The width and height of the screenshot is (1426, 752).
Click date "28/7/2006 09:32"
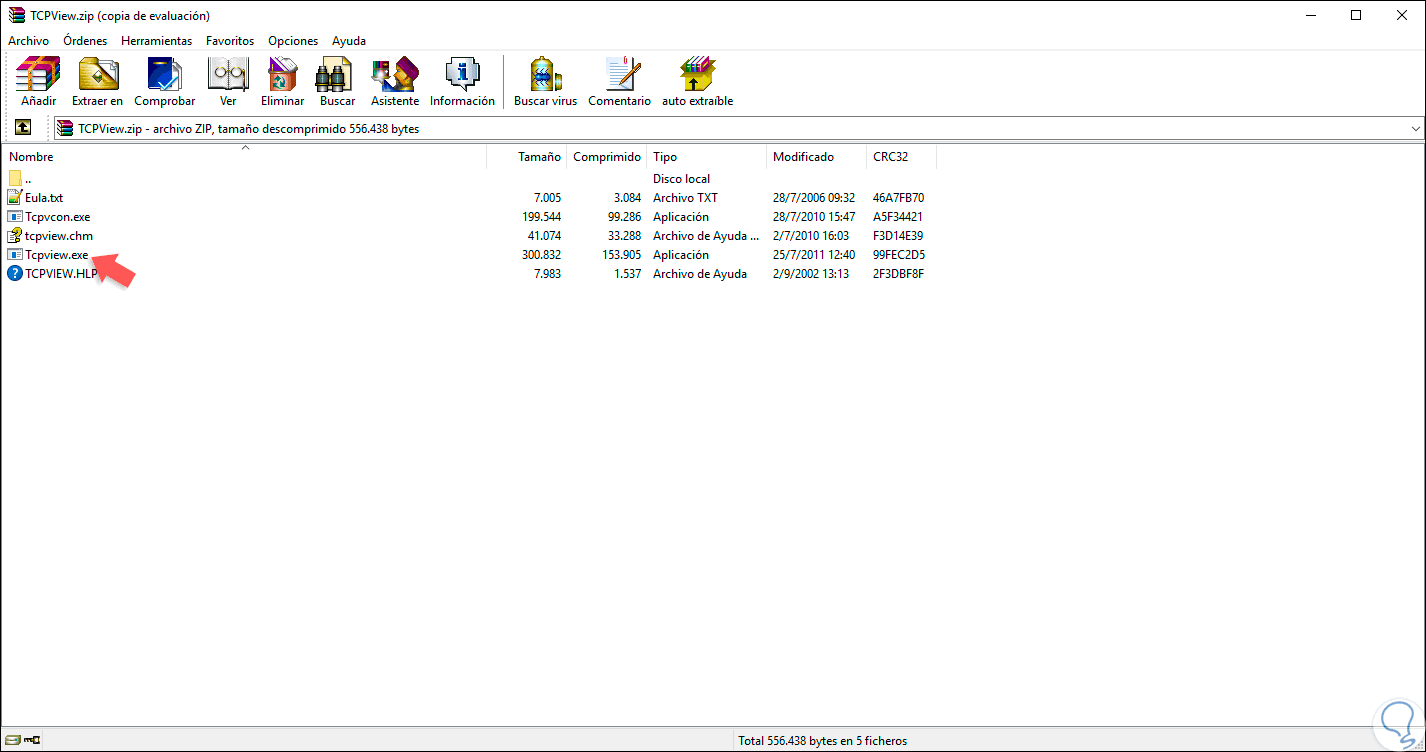[814, 198]
